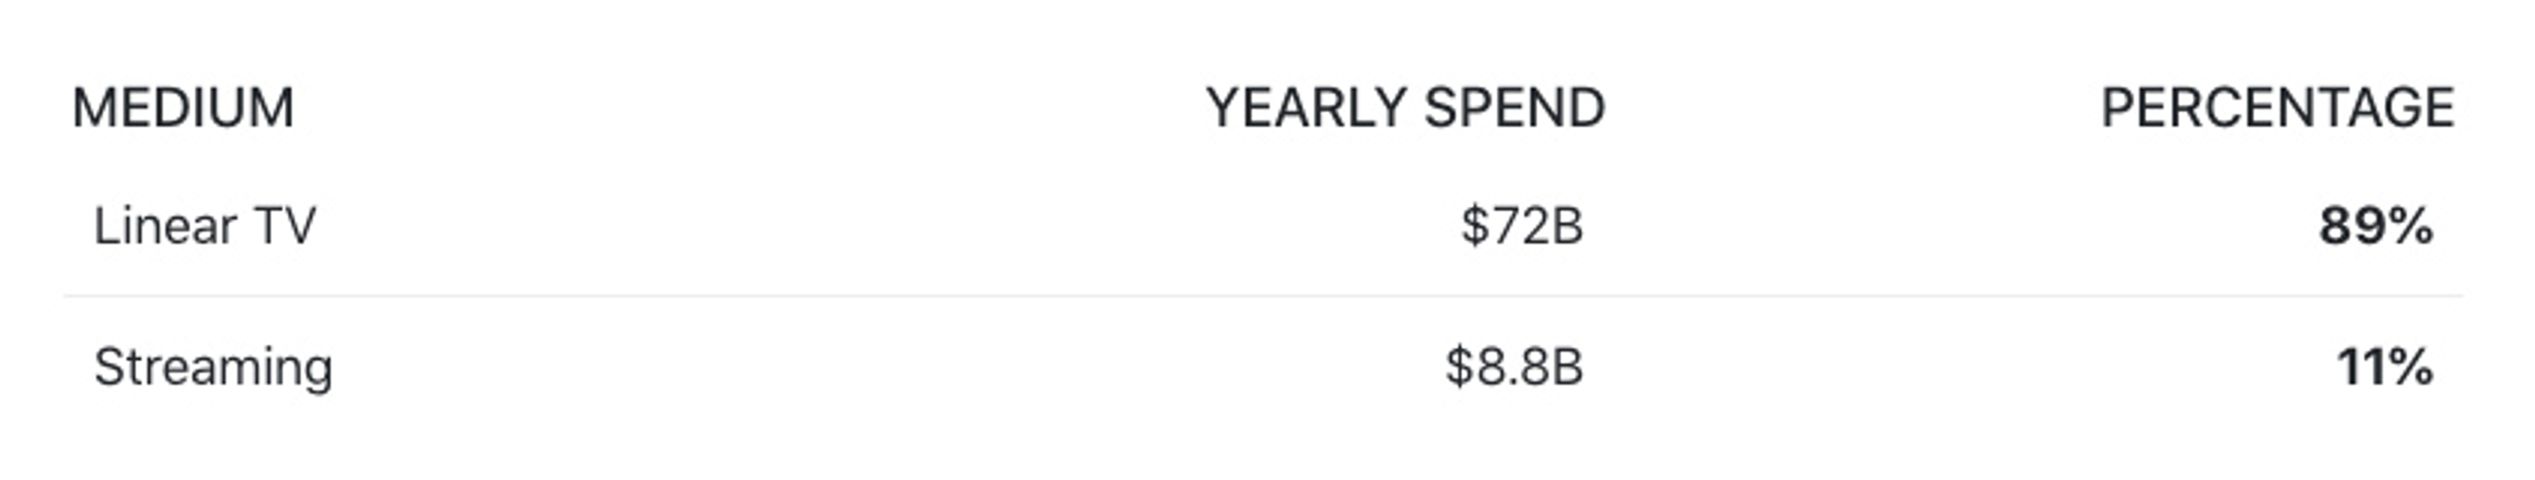Image resolution: width=2535 pixels, height=480 pixels.
Task: Click the divider line between the rows
Action: pyautogui.click(x=1263, y=296)
